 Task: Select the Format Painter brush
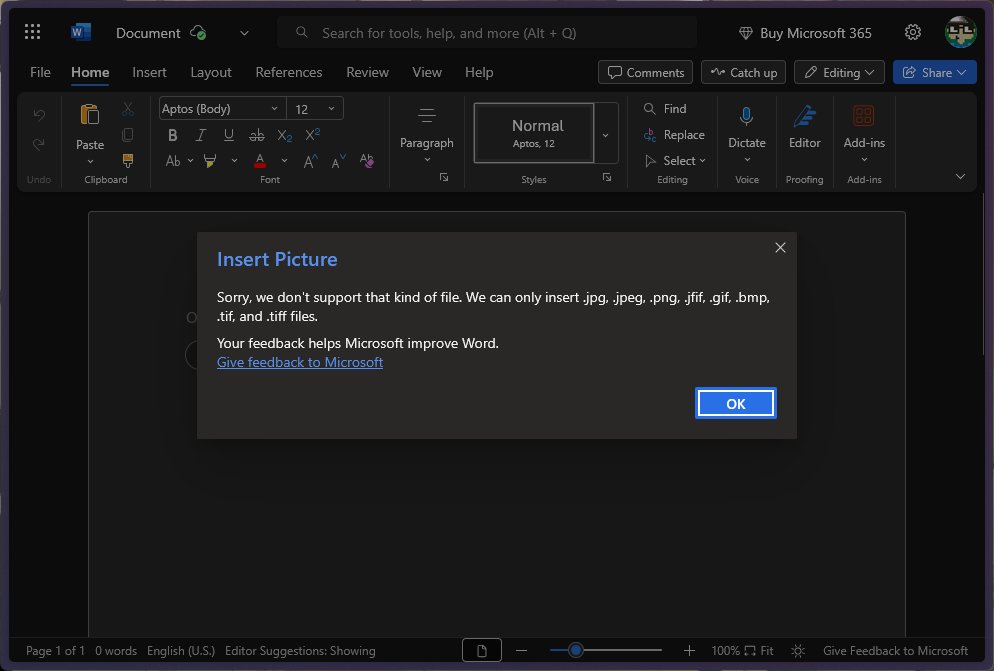coord(128,160)
